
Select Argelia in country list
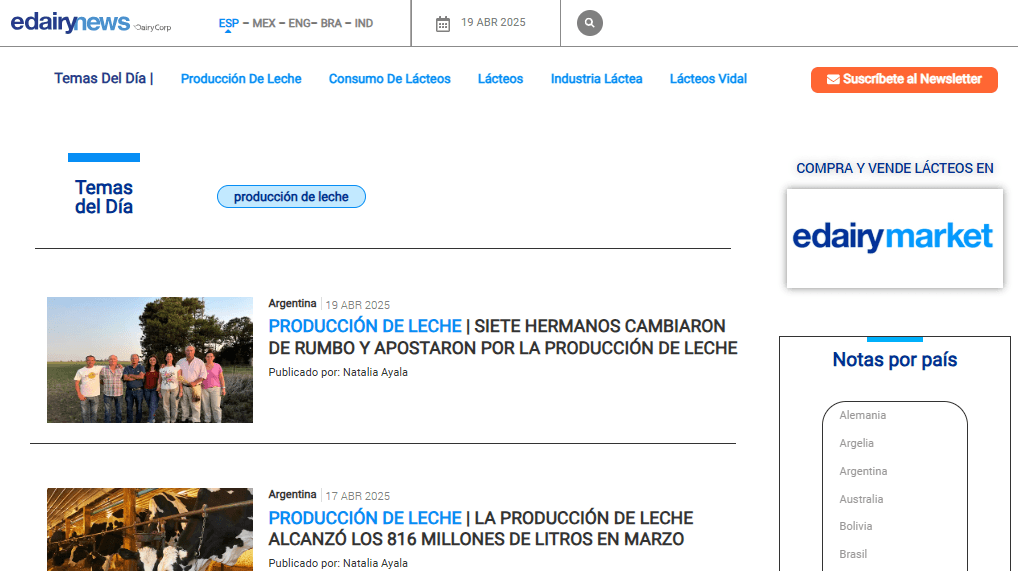click(x=856, y=443)
